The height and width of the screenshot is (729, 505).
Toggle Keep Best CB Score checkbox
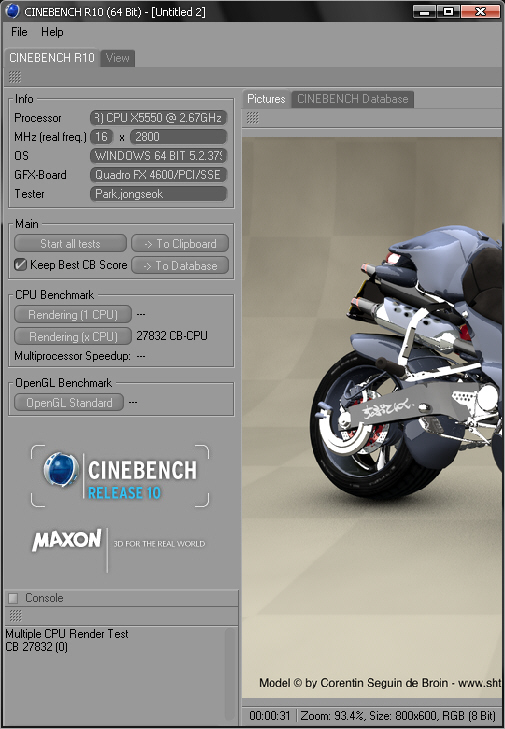(20, 265)
